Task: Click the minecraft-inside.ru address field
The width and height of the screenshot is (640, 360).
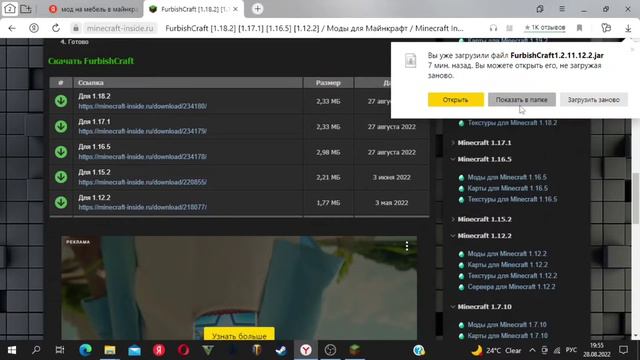Action: coord(120,28)
